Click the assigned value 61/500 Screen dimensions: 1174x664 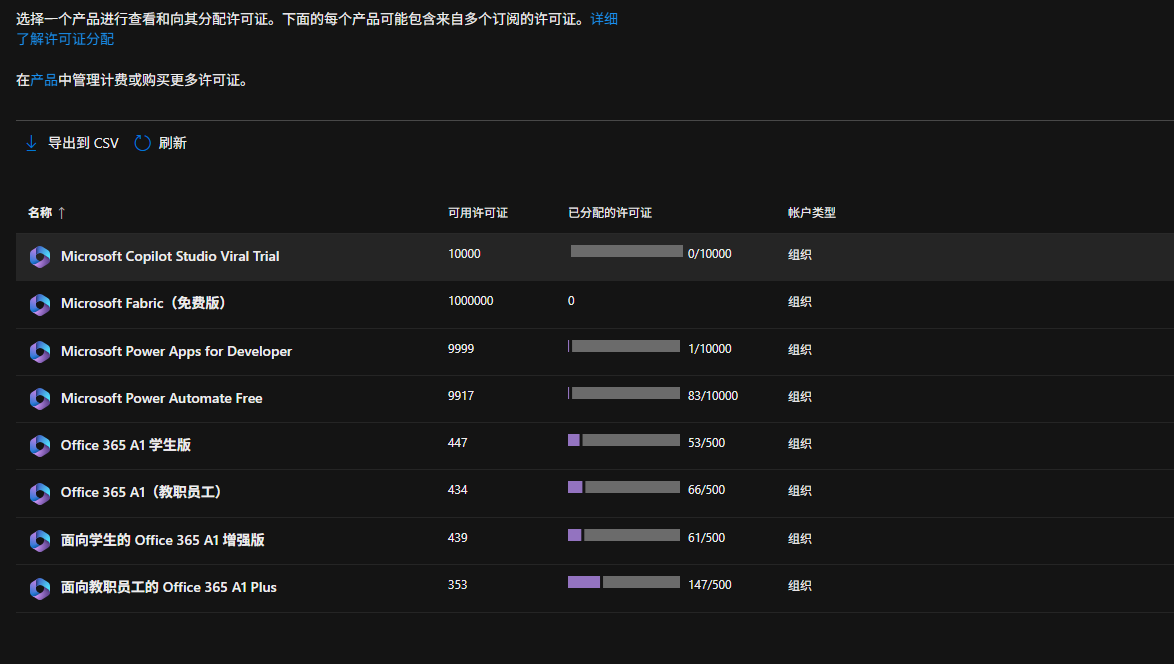pos(706,537)
